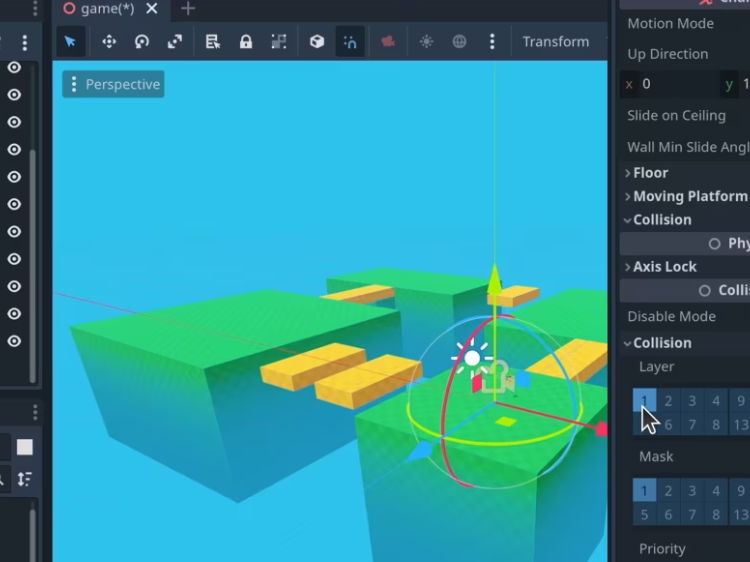Image resolution: width=750 pixels, height=562 pixels.
Task: Expand the Axis Lock section
Action: point(661,267)
